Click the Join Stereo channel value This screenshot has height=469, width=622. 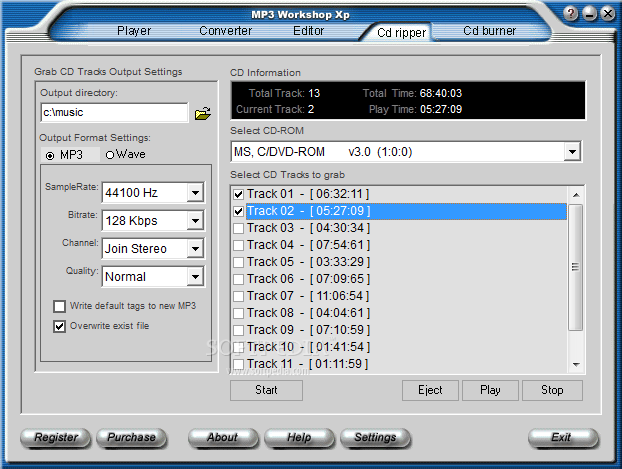(136, 249)
